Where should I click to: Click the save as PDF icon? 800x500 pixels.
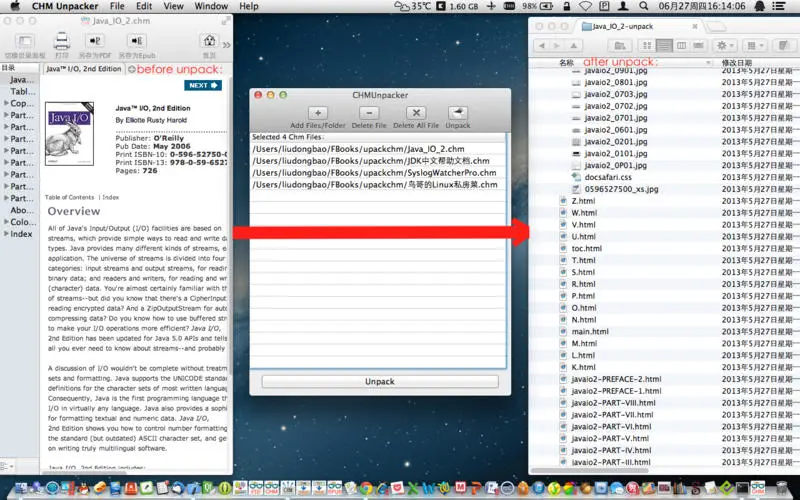tap(95, 41)
